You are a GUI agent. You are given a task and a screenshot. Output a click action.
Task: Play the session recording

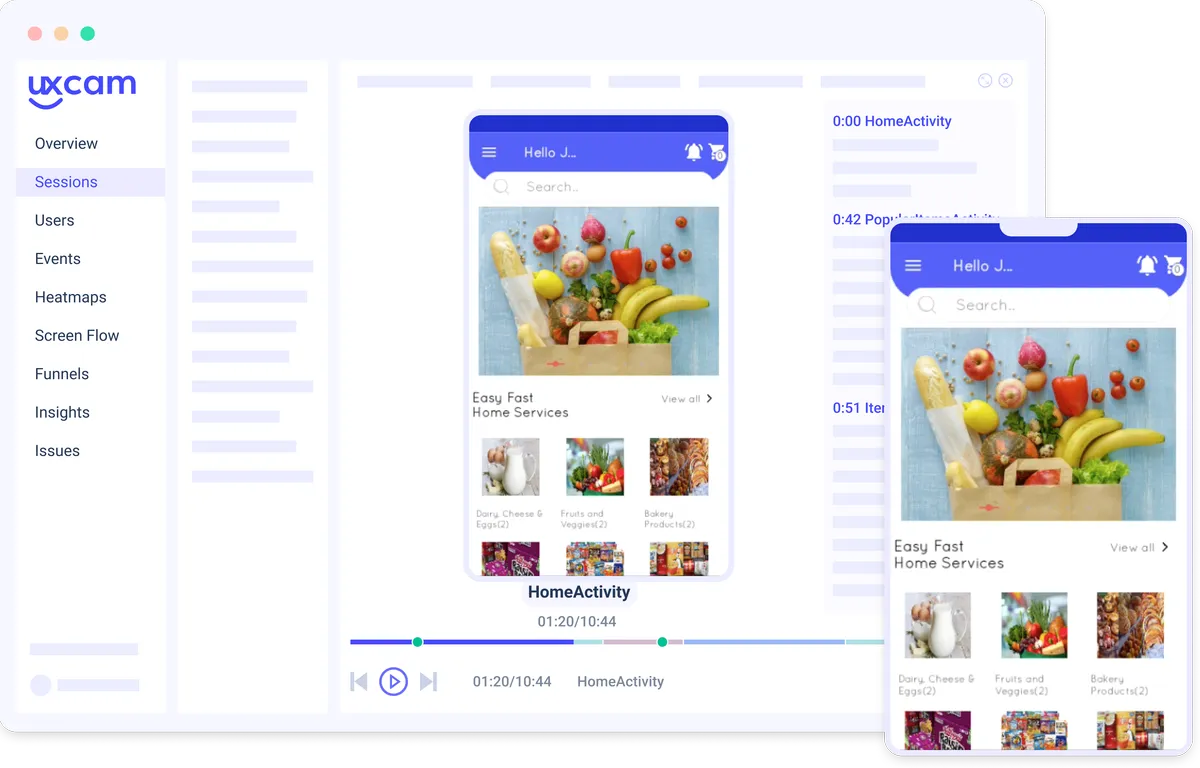click(x=394, y=682)
